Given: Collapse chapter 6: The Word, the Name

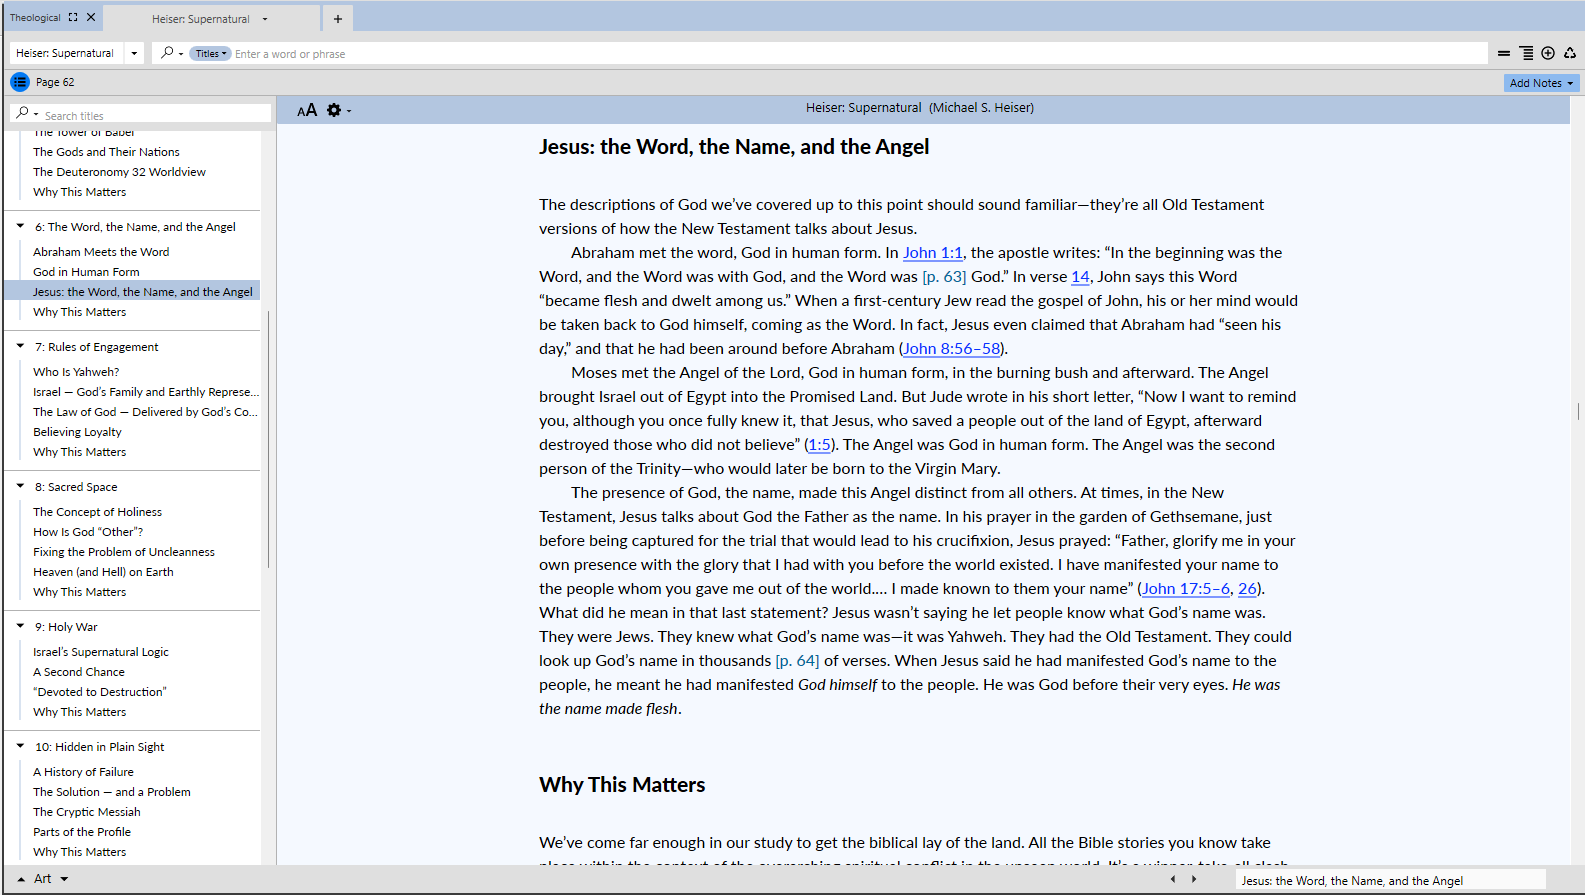Looking at the screenshot, I should [x=20, y=226].
